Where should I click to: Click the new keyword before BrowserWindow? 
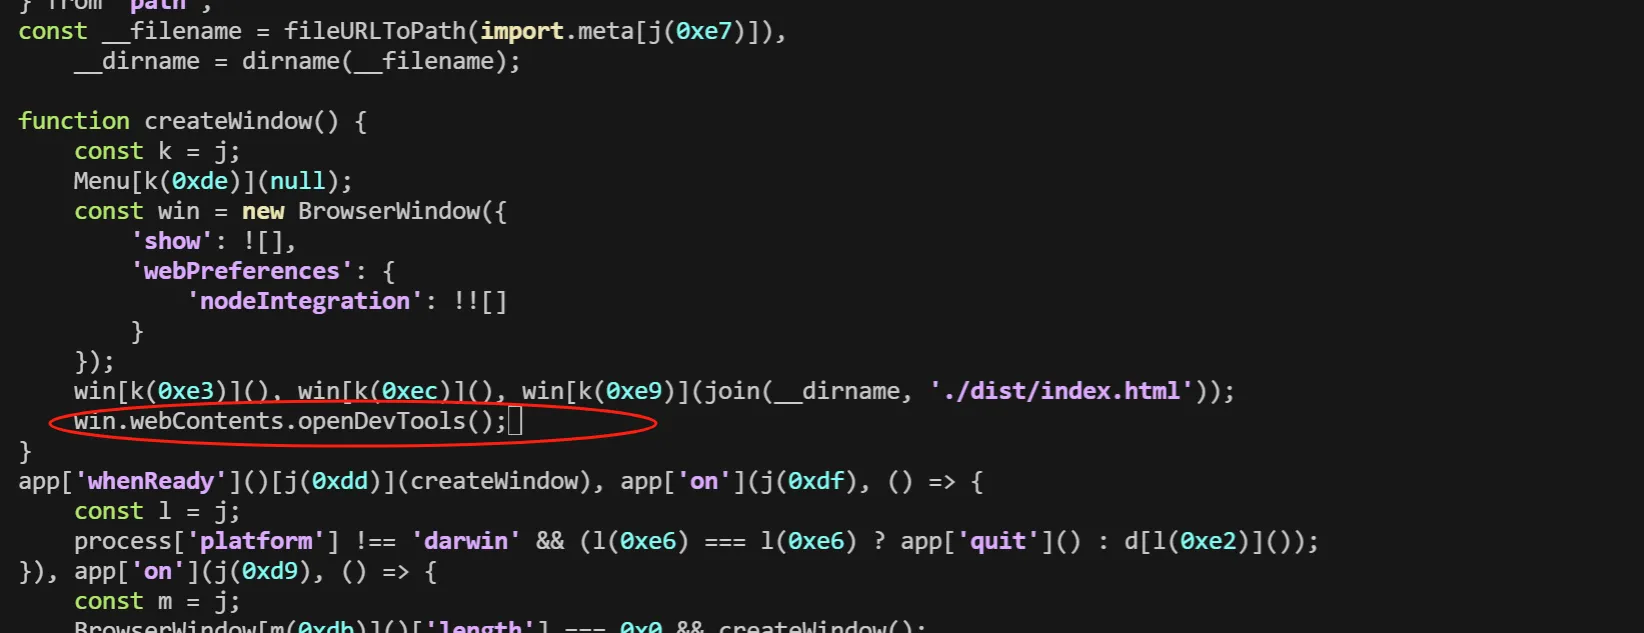click(x=263, y=211)
